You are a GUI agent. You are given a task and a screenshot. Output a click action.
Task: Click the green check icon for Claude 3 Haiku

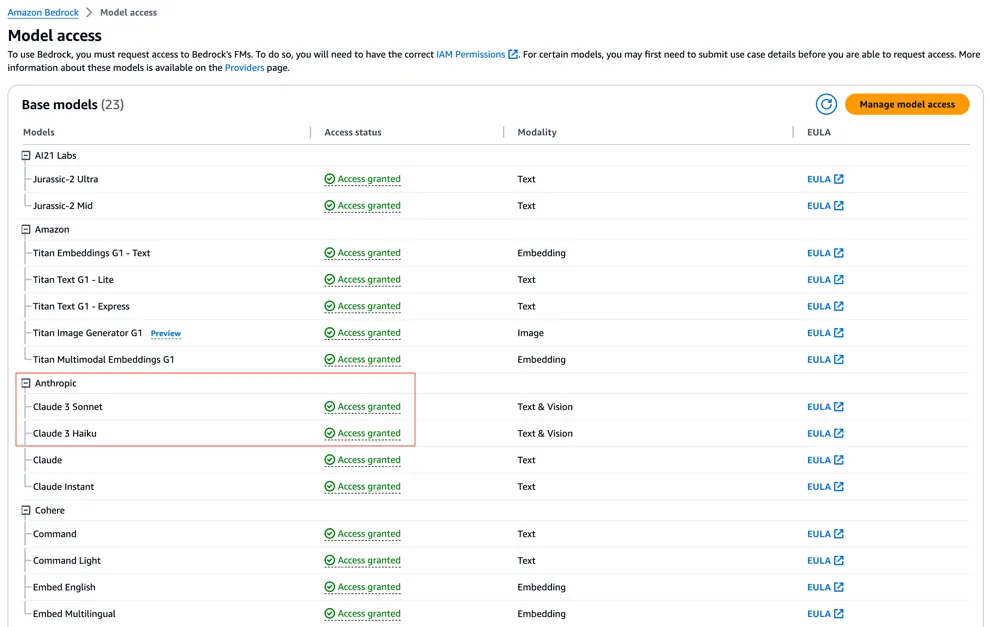coord(330,434)
